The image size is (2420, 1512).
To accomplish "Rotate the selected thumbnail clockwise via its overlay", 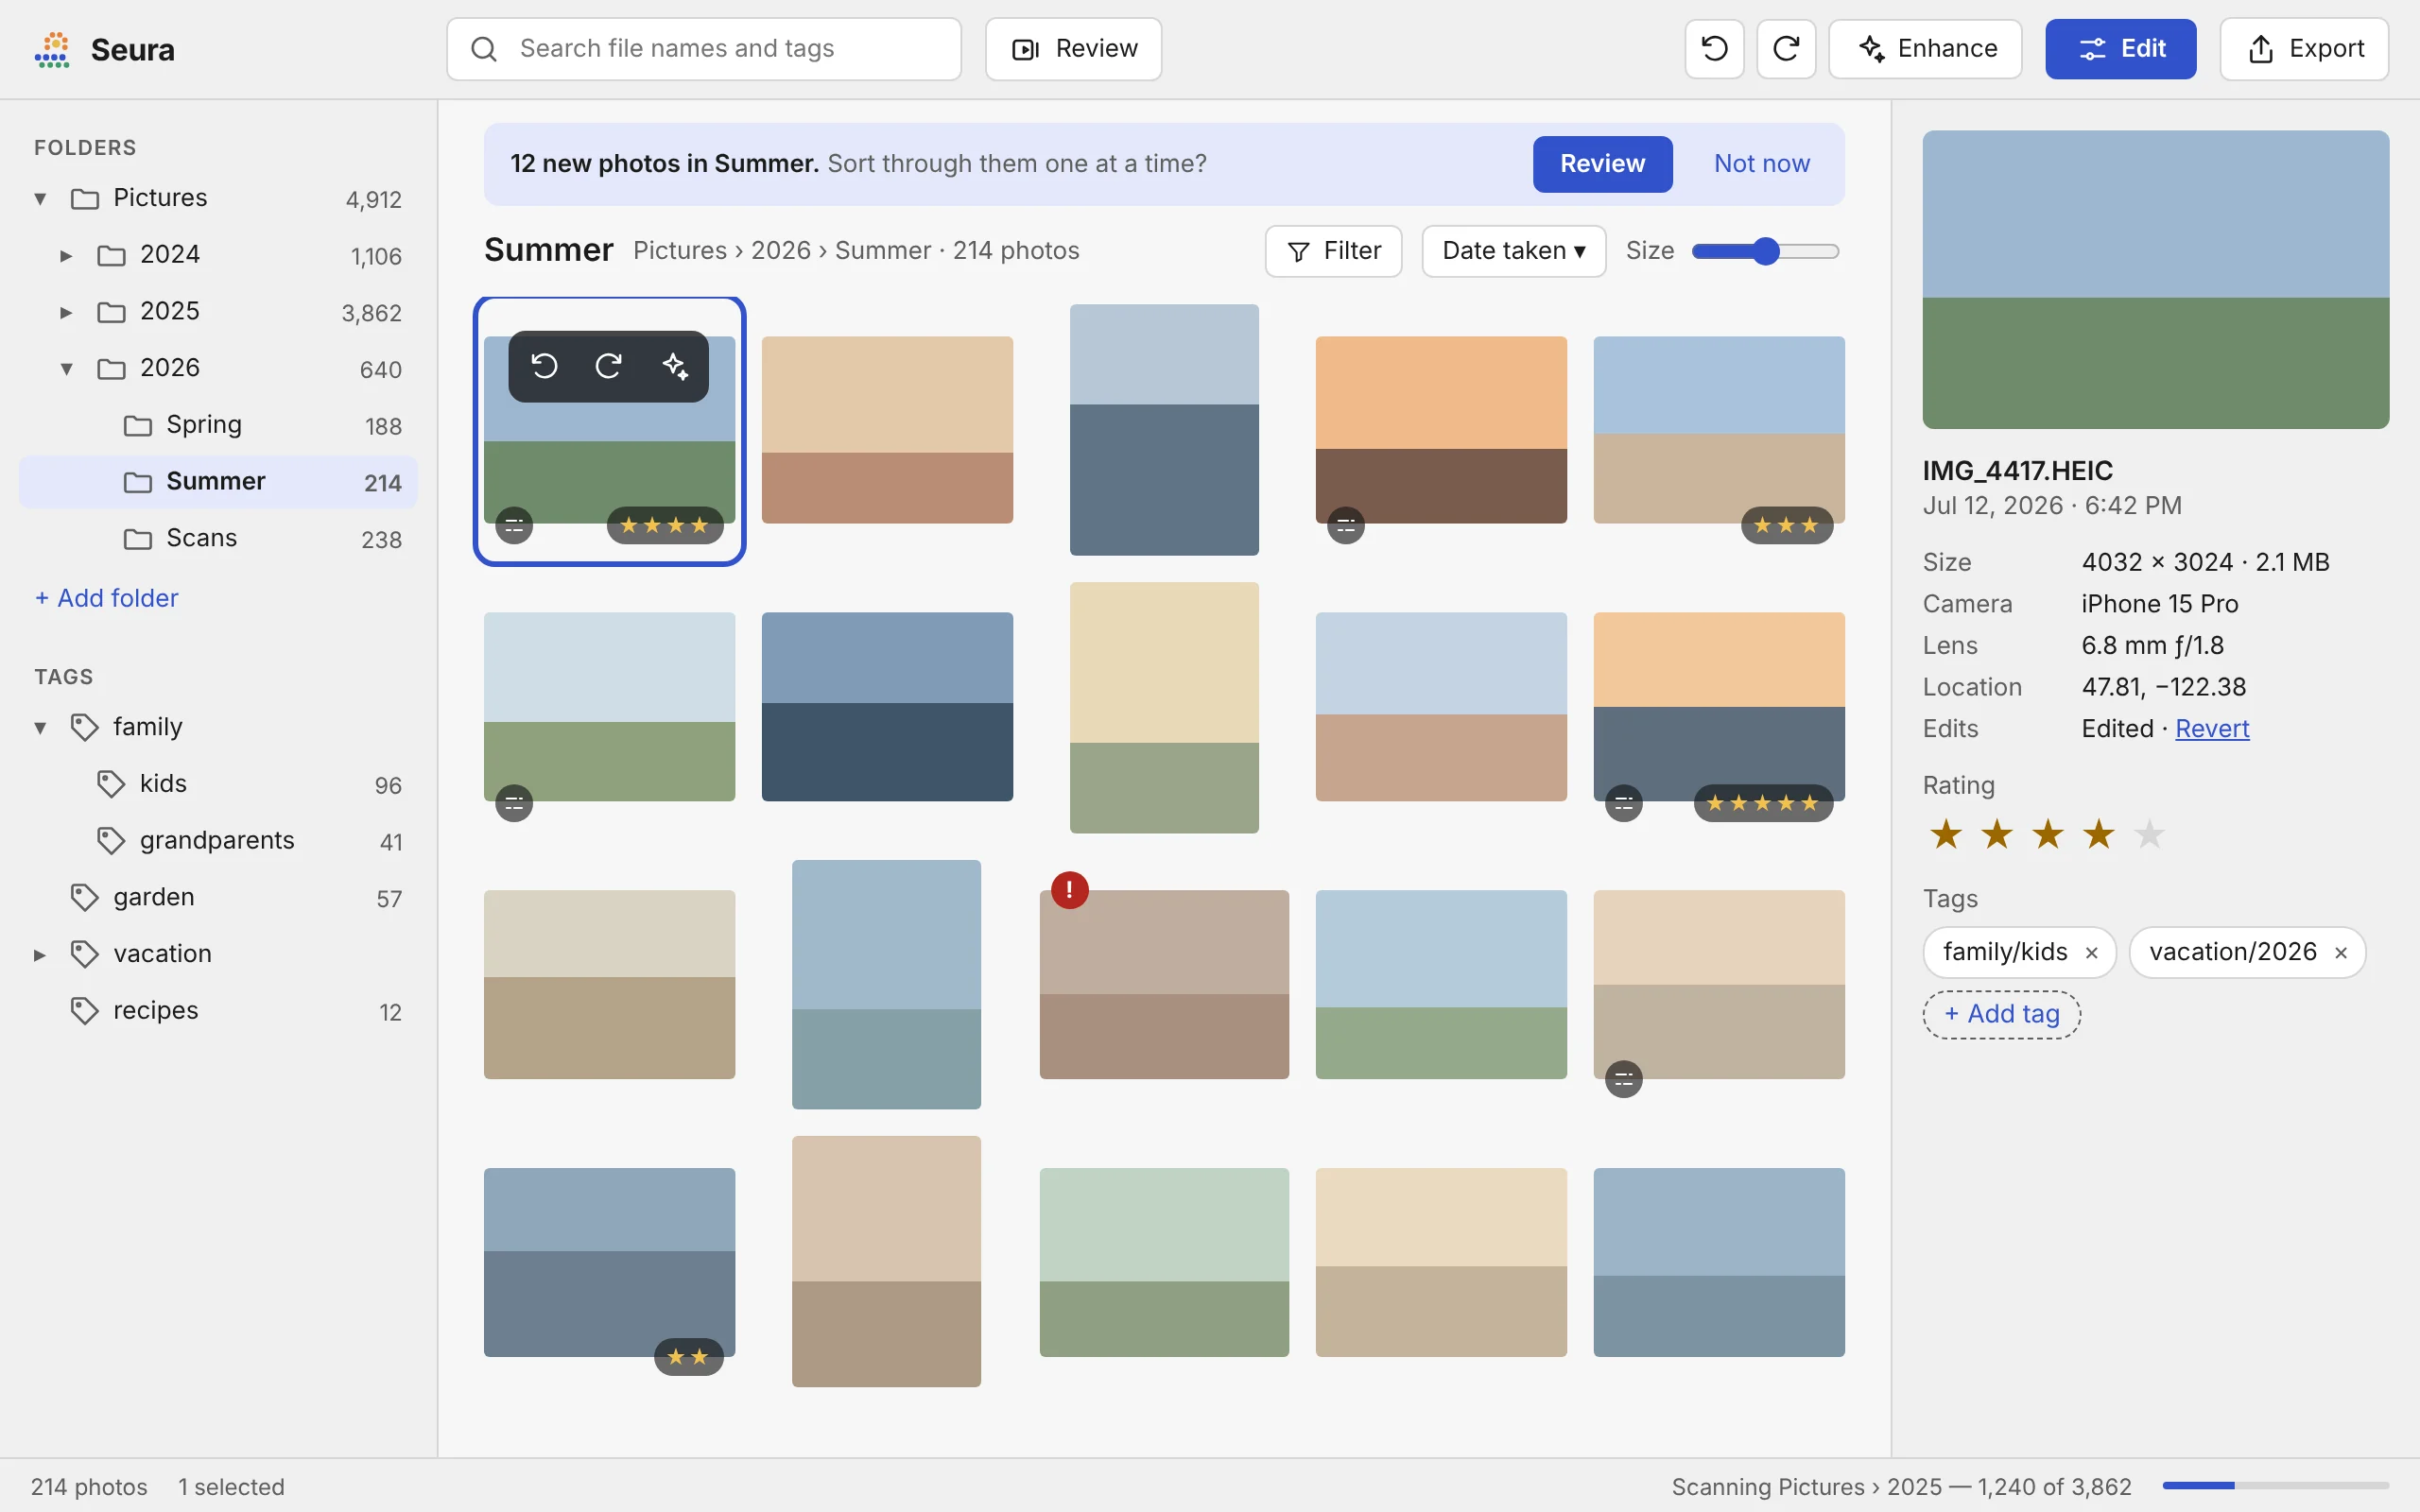I will click(609, 366).
